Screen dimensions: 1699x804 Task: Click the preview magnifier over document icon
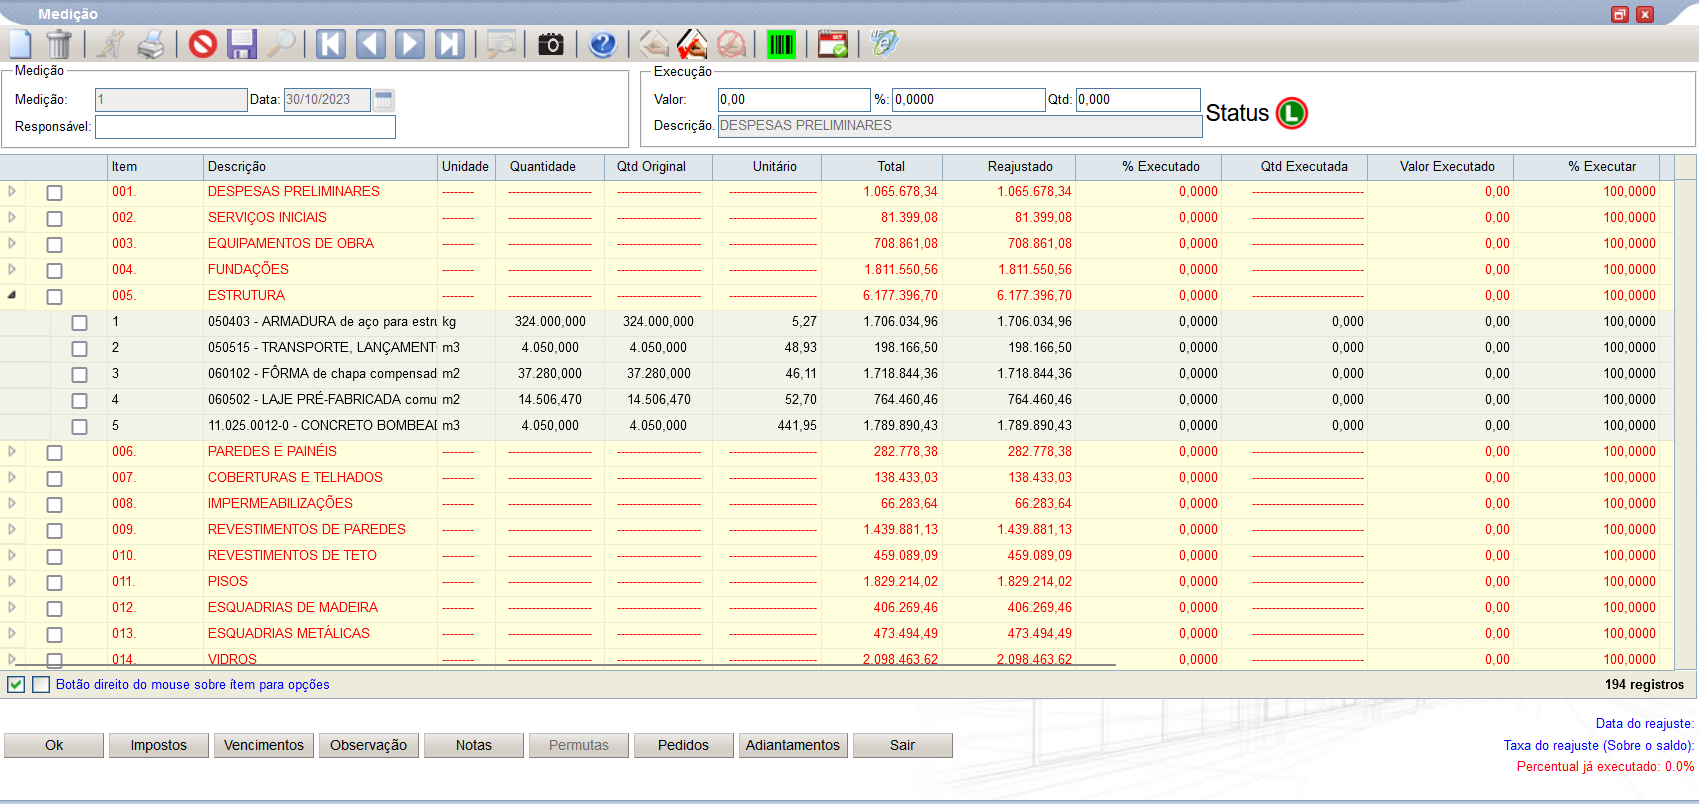(x=501, y=44)
